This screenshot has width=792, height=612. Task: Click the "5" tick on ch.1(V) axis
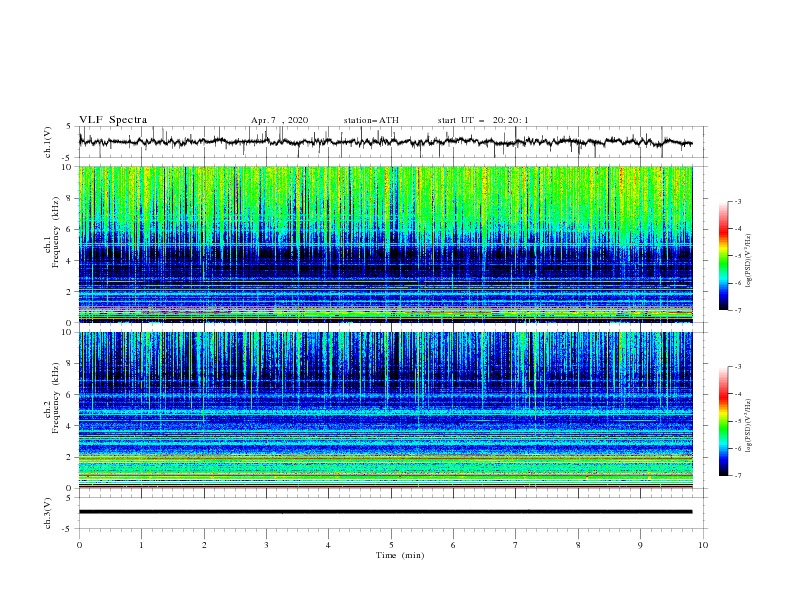tap(70, 126)
